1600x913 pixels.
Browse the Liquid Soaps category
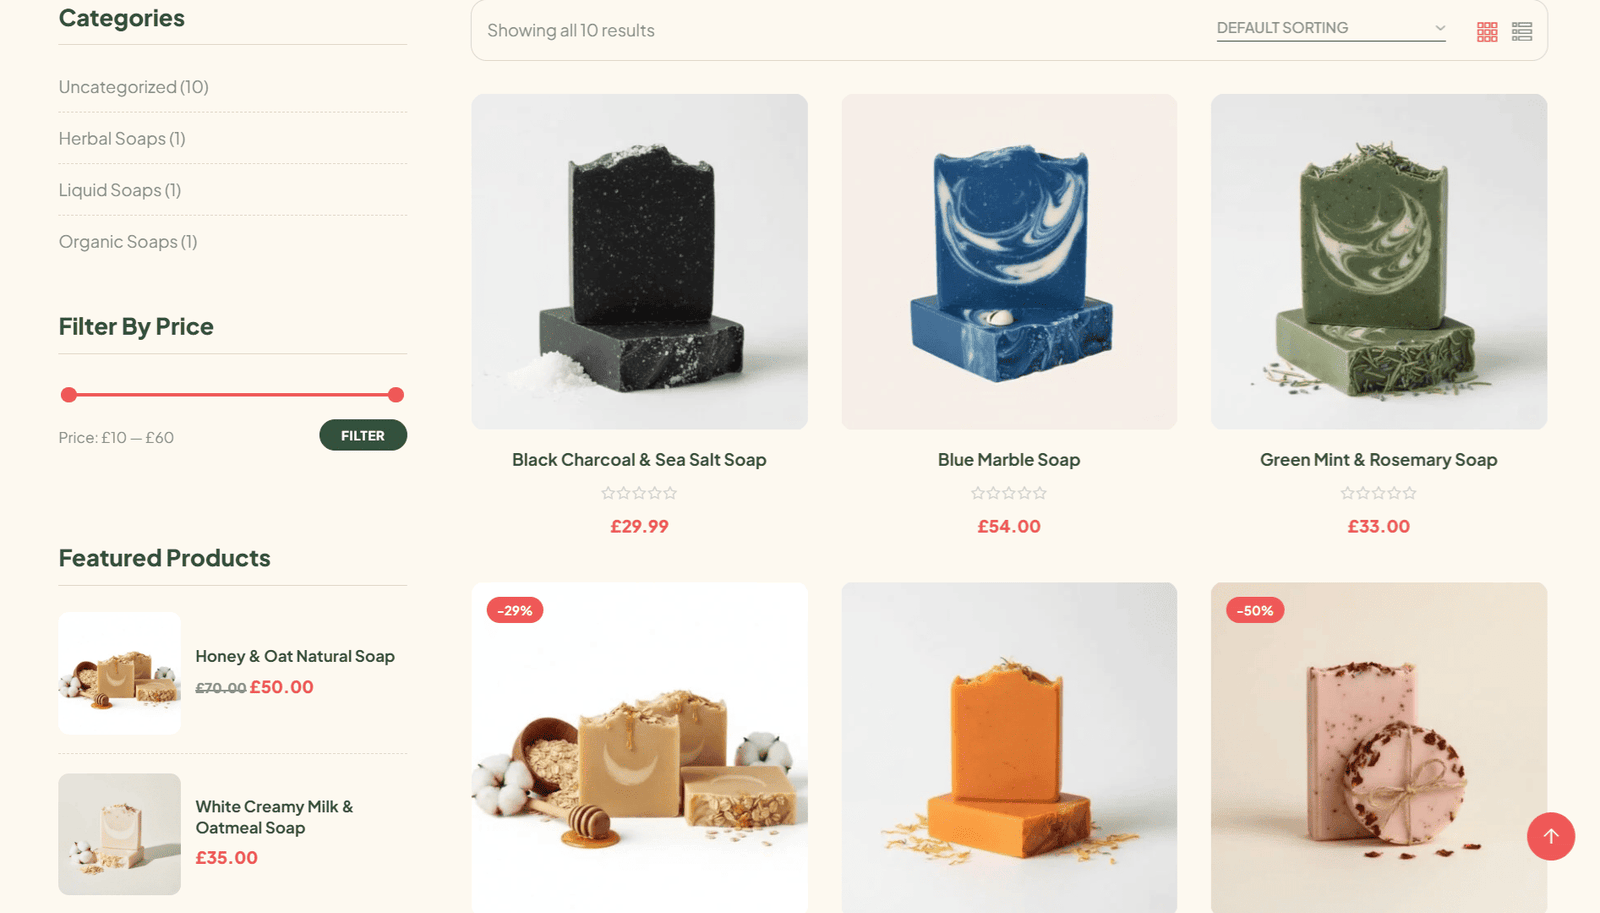click(120, 190)
